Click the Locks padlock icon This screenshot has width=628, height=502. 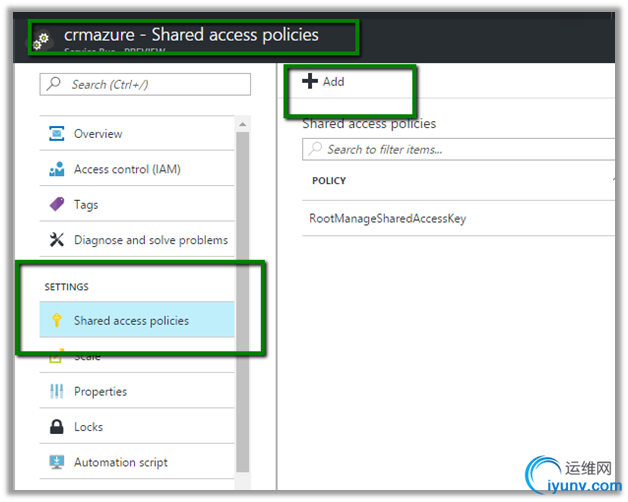click(x=56, y=427)
